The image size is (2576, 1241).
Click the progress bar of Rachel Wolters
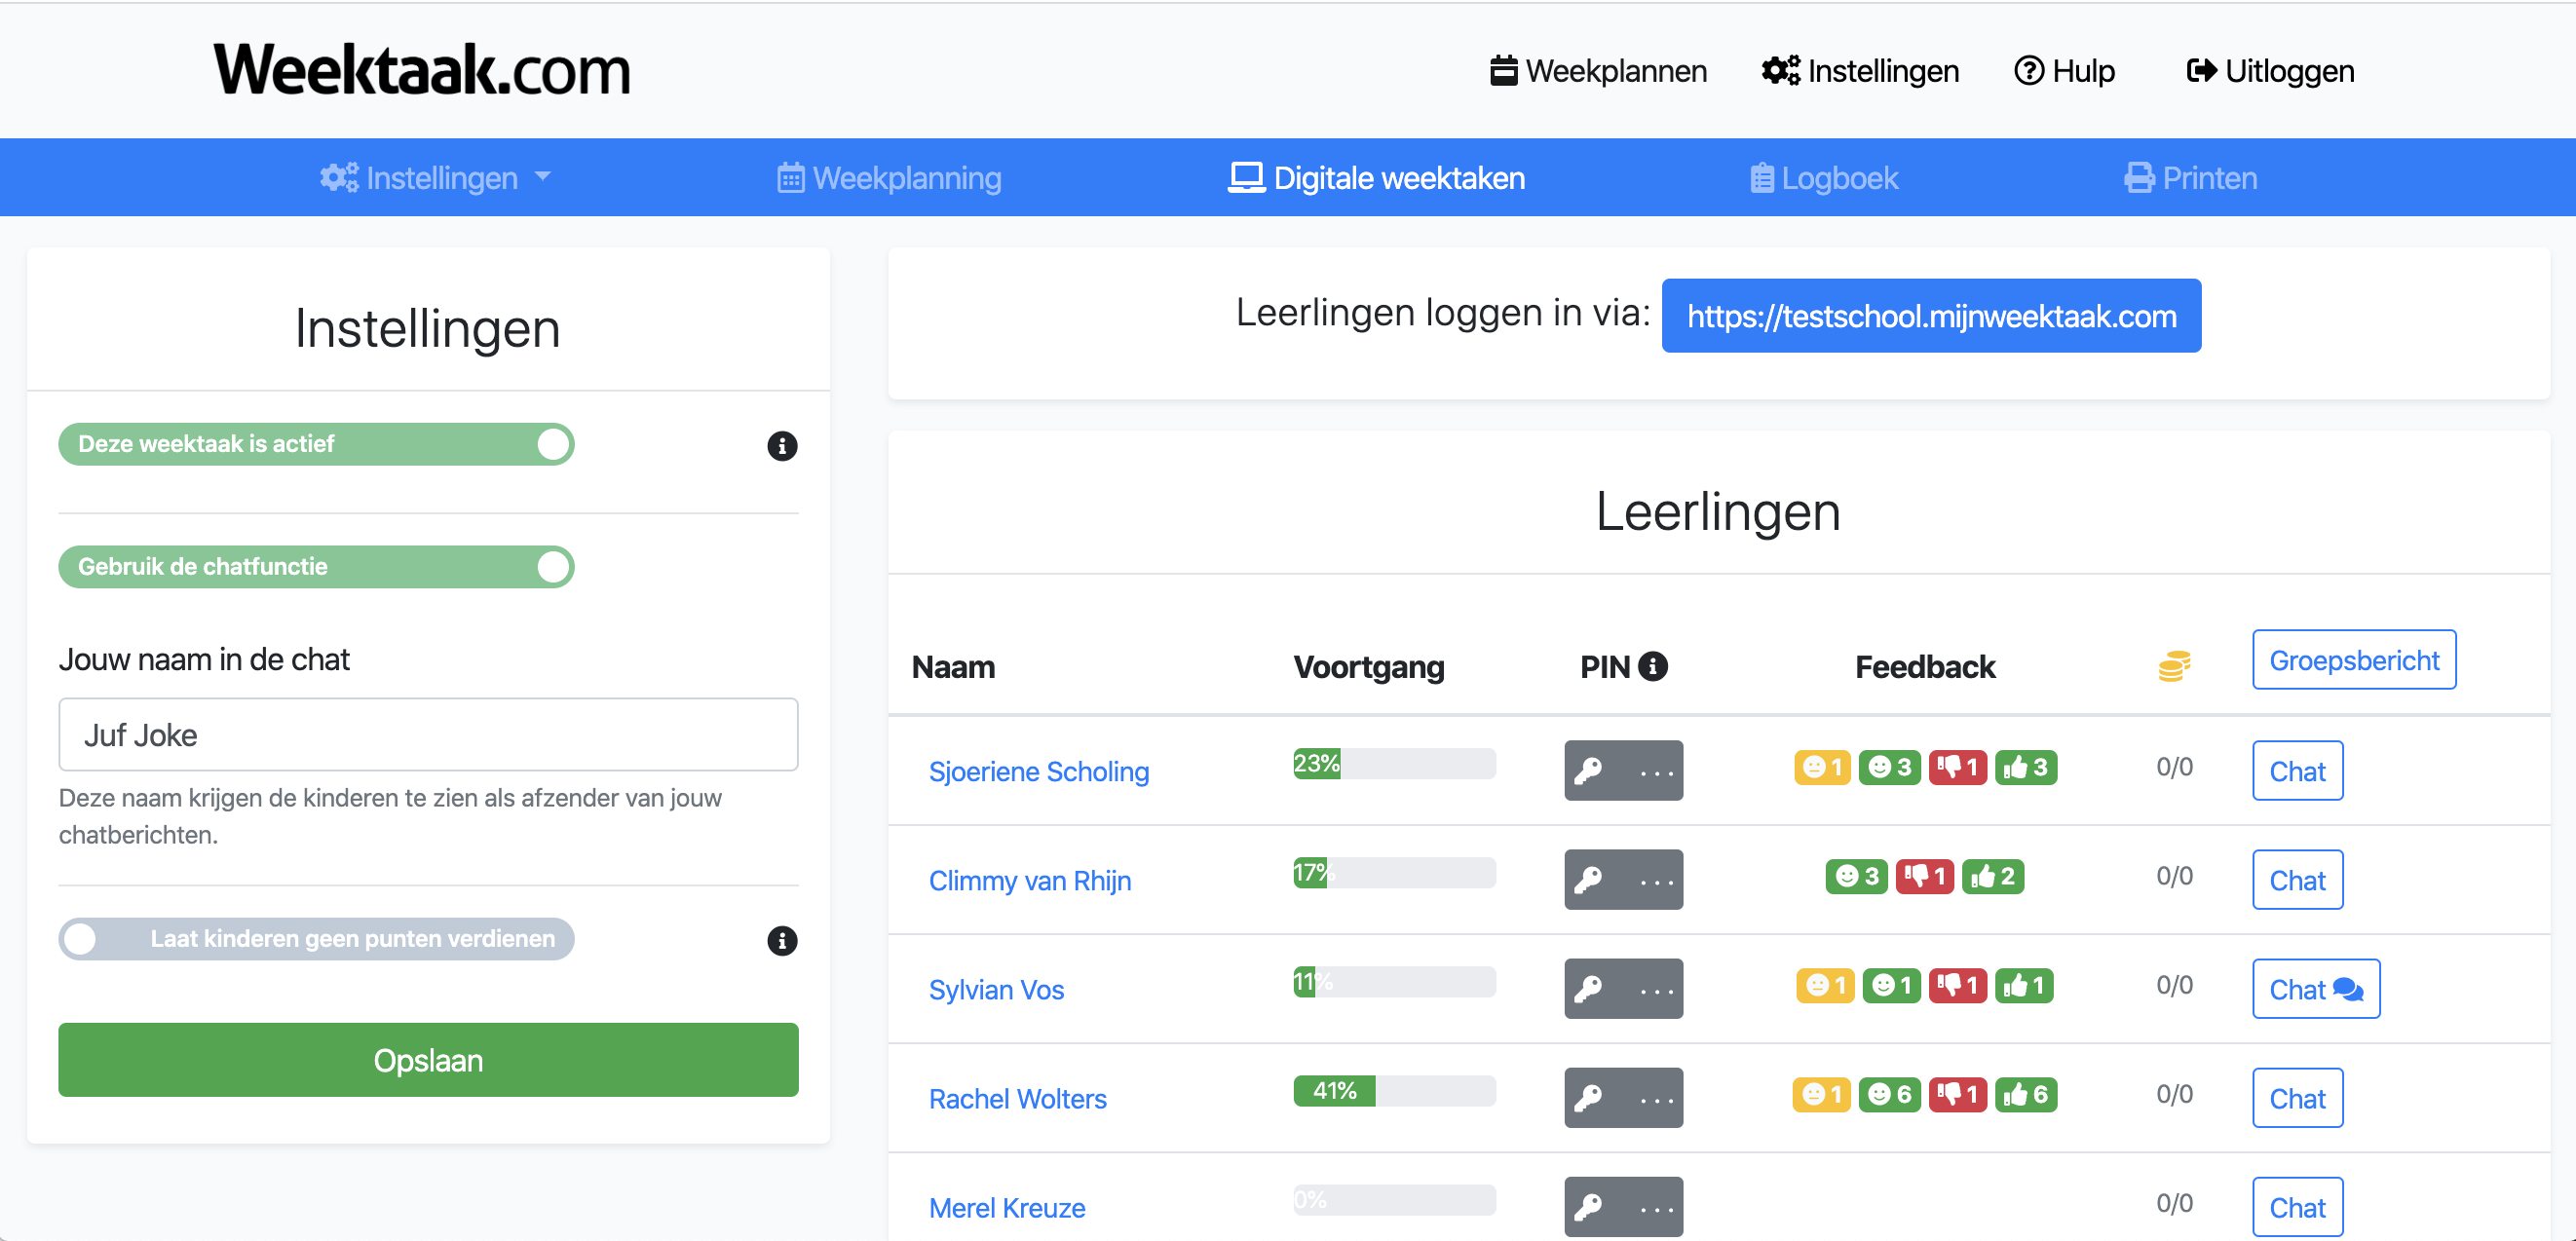click(x=1393, y=1091)
